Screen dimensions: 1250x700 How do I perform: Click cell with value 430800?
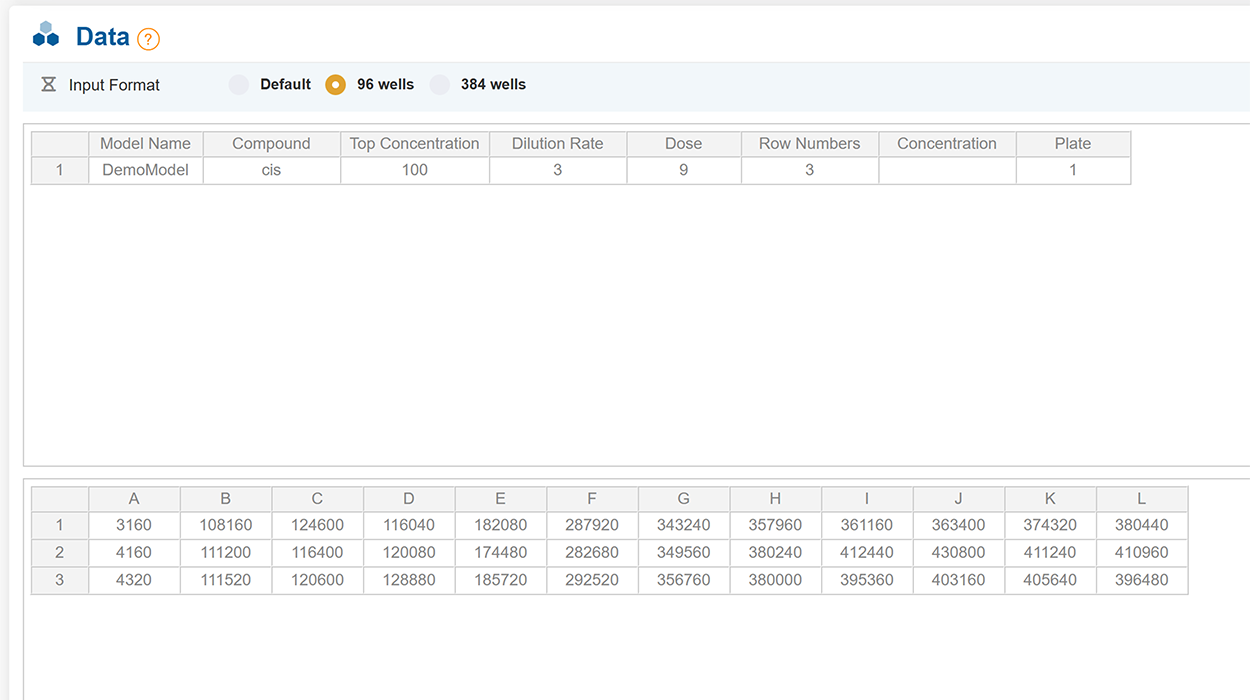tap(958, 553)
